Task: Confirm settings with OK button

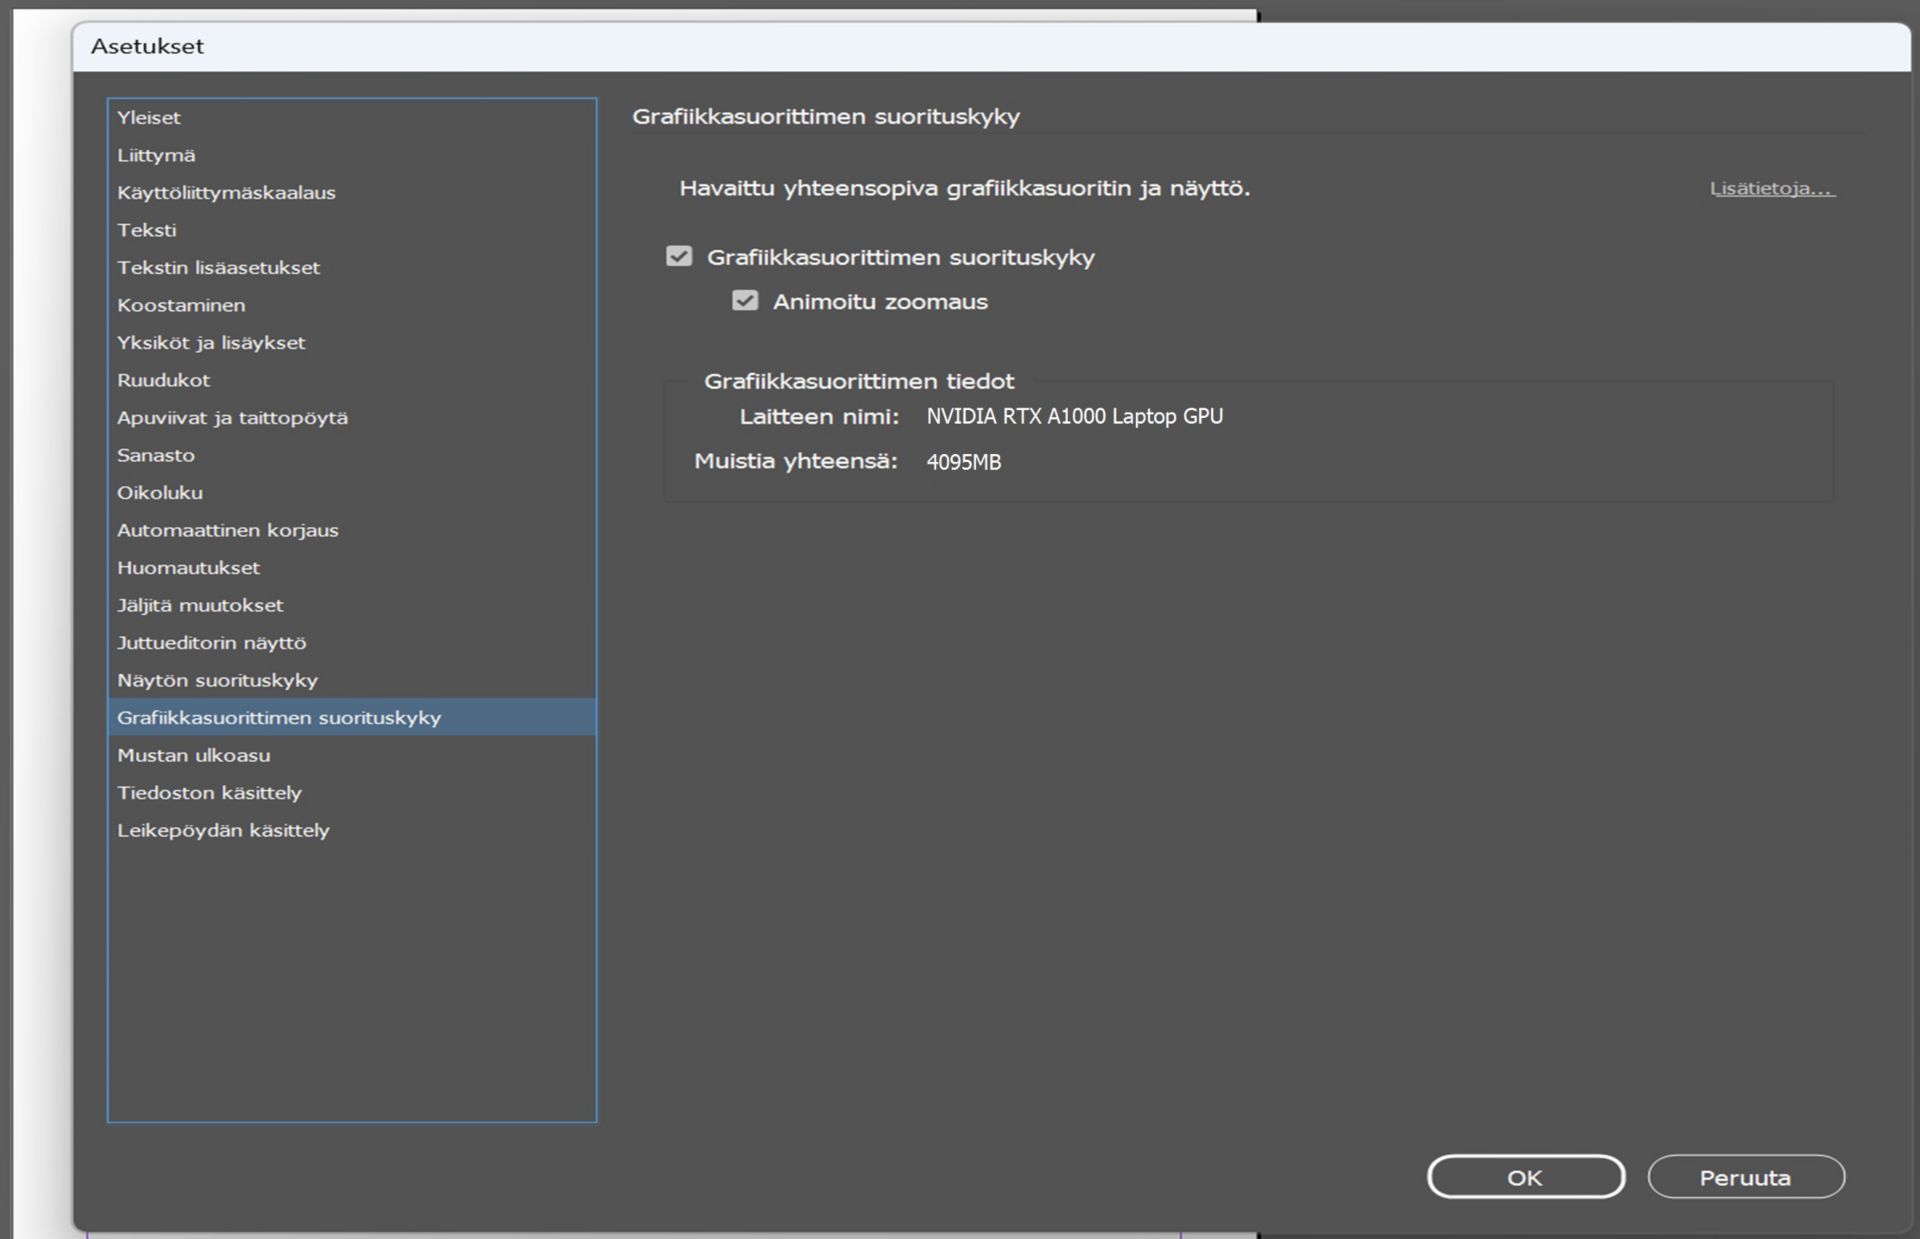Action: [1525, 1177]
